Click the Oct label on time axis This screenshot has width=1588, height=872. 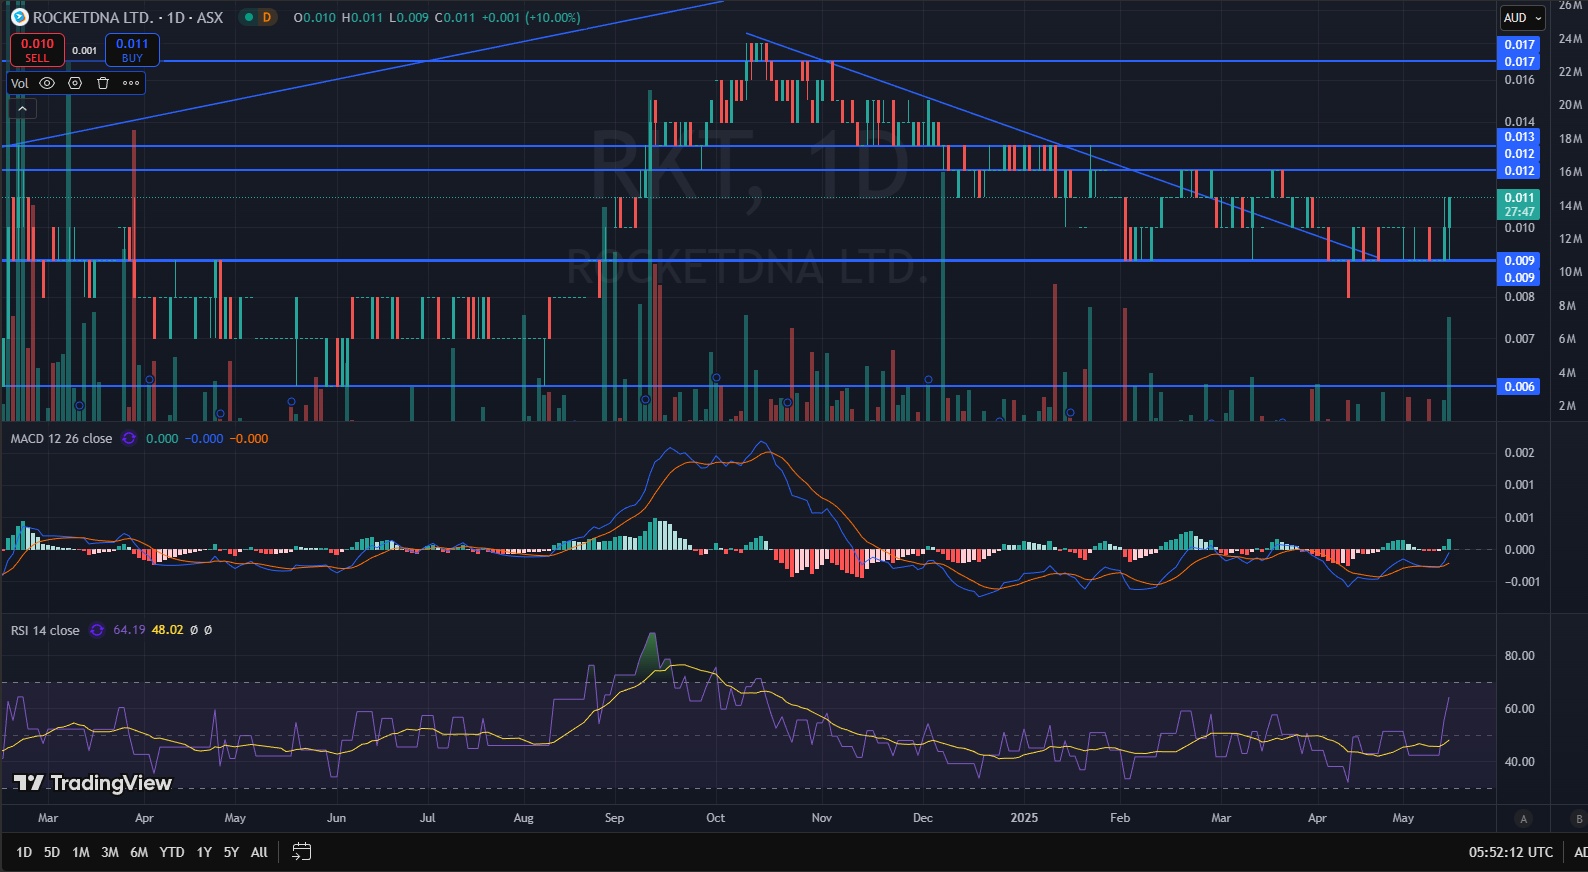716,818
